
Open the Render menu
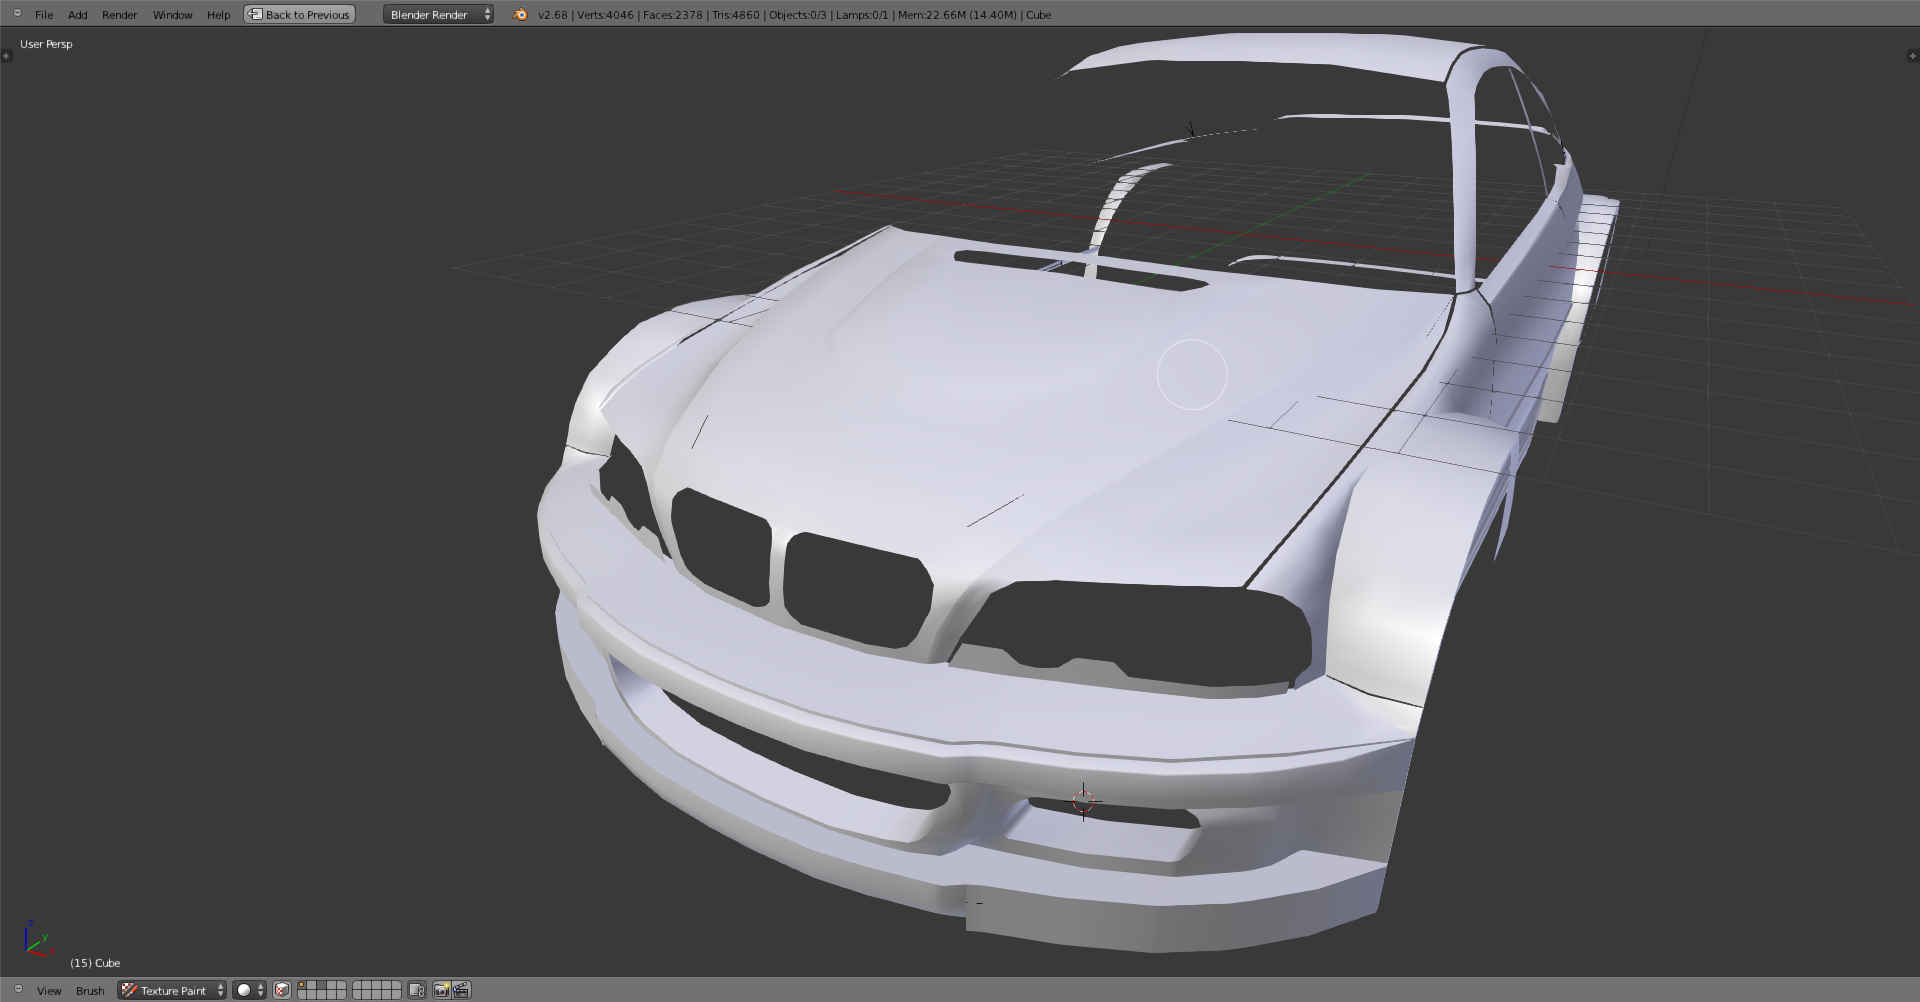[119, 15]
